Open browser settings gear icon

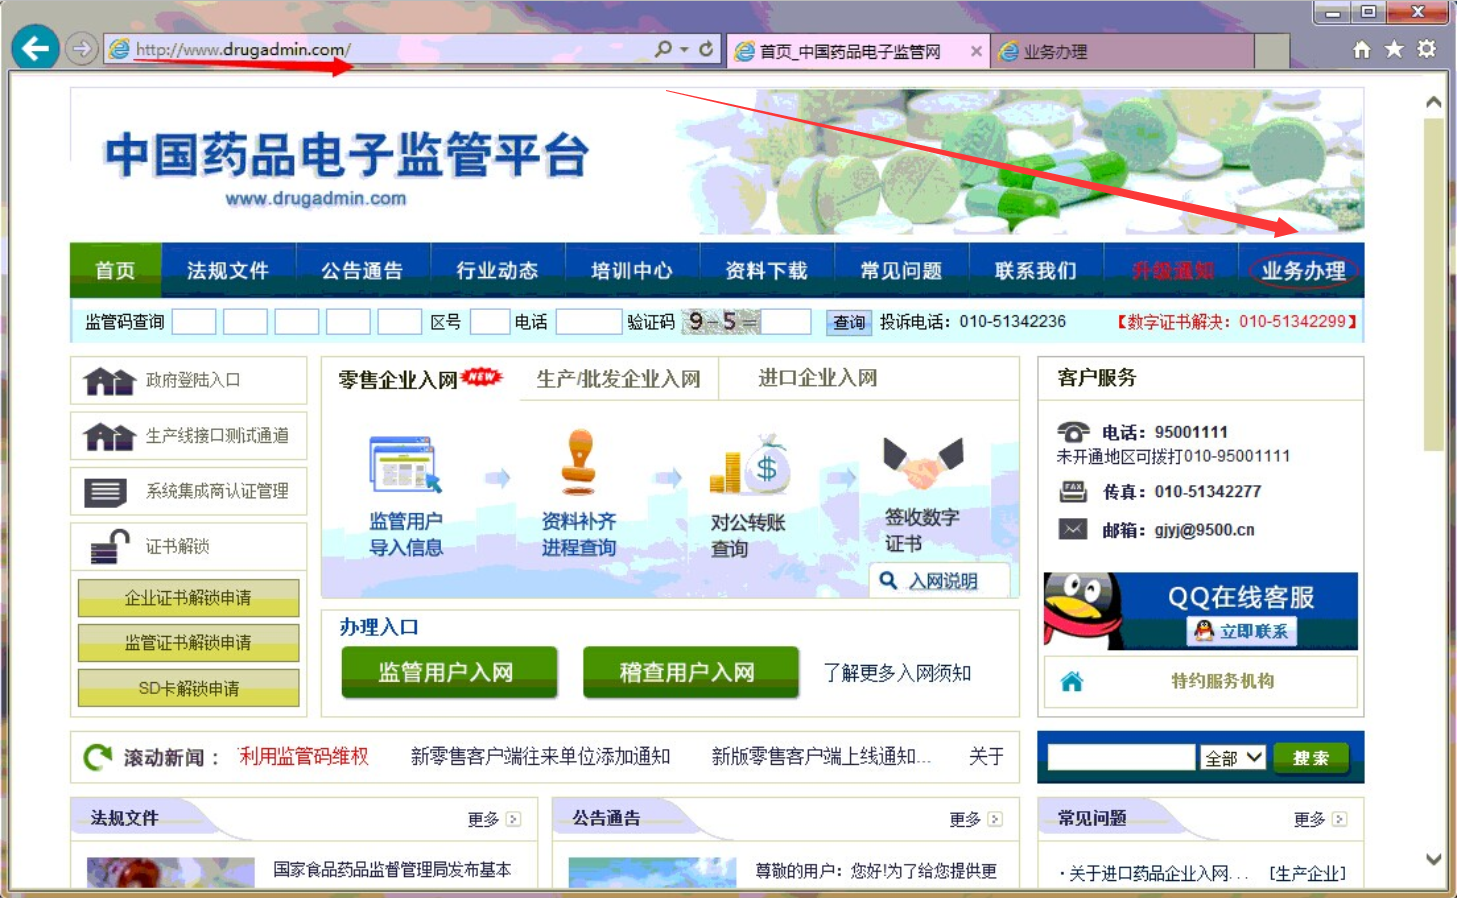[1427, 49]
